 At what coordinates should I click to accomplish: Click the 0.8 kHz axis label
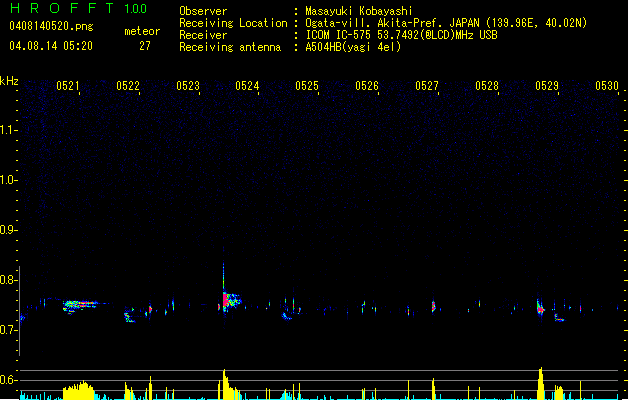pos(8,280)
